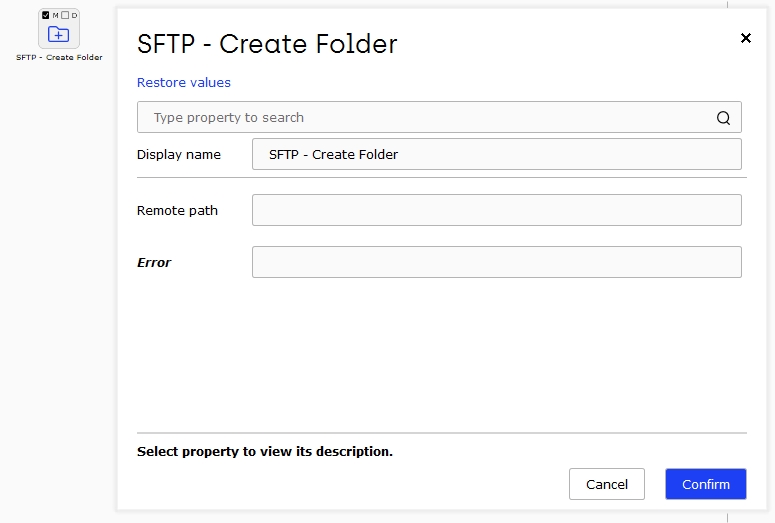Click the Remote path input box

(x=497, y=210)
